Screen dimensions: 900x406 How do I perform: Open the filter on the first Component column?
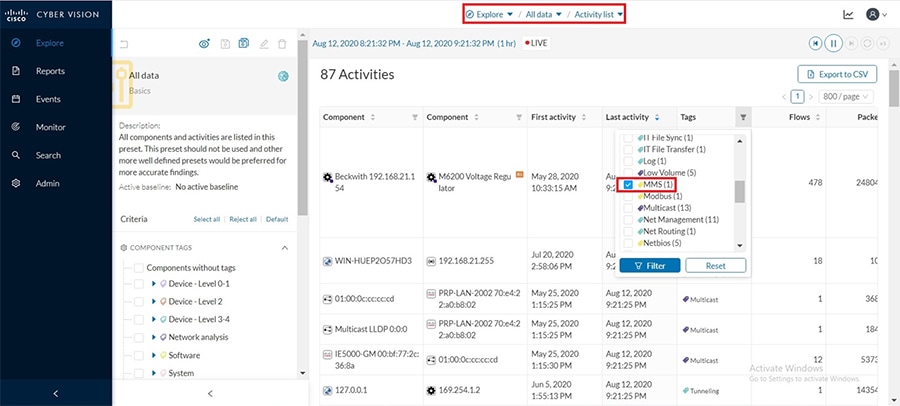click(415, 117)
